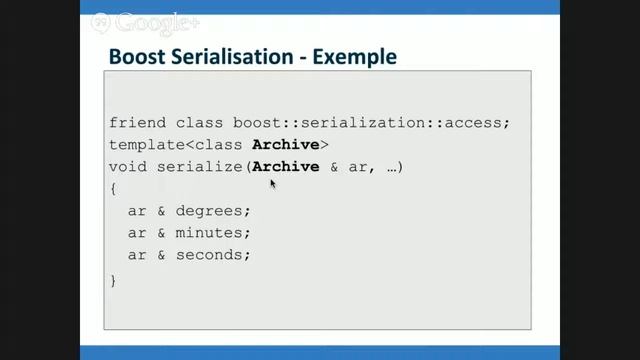640x360 pixels.
Task: Click the closing curly brace
Action: [113, 281]
